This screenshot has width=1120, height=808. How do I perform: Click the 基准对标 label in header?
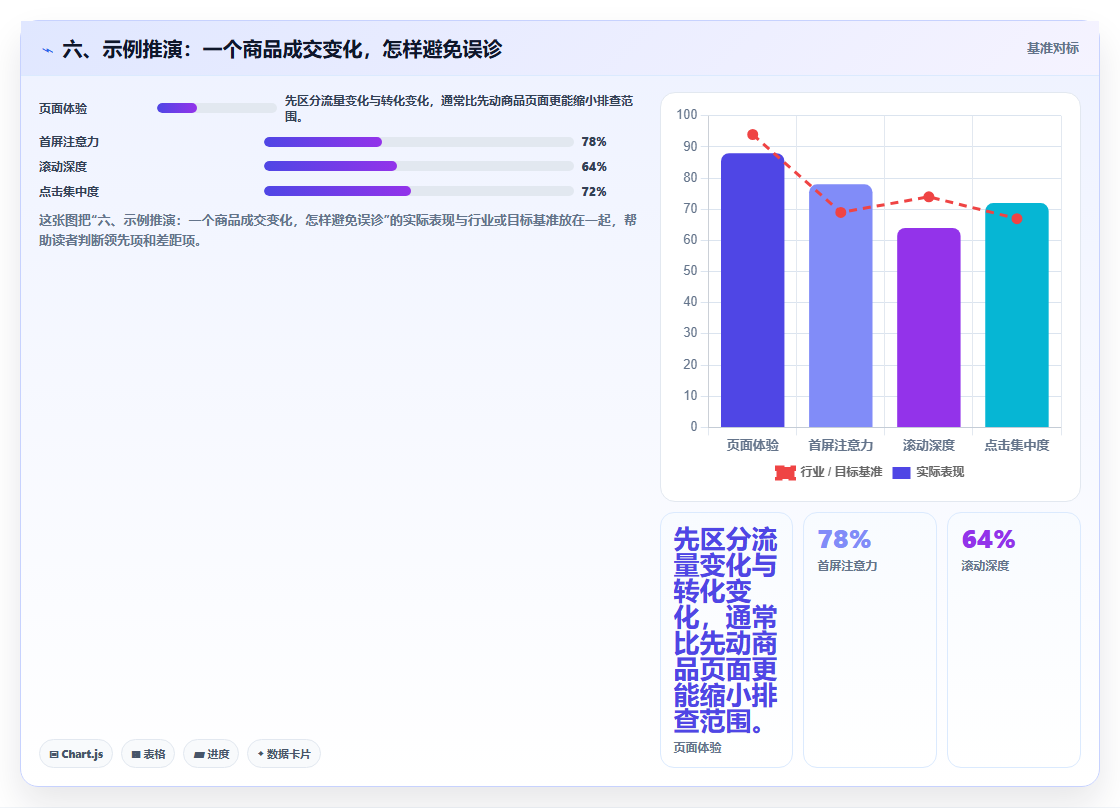pos(1053,49)
